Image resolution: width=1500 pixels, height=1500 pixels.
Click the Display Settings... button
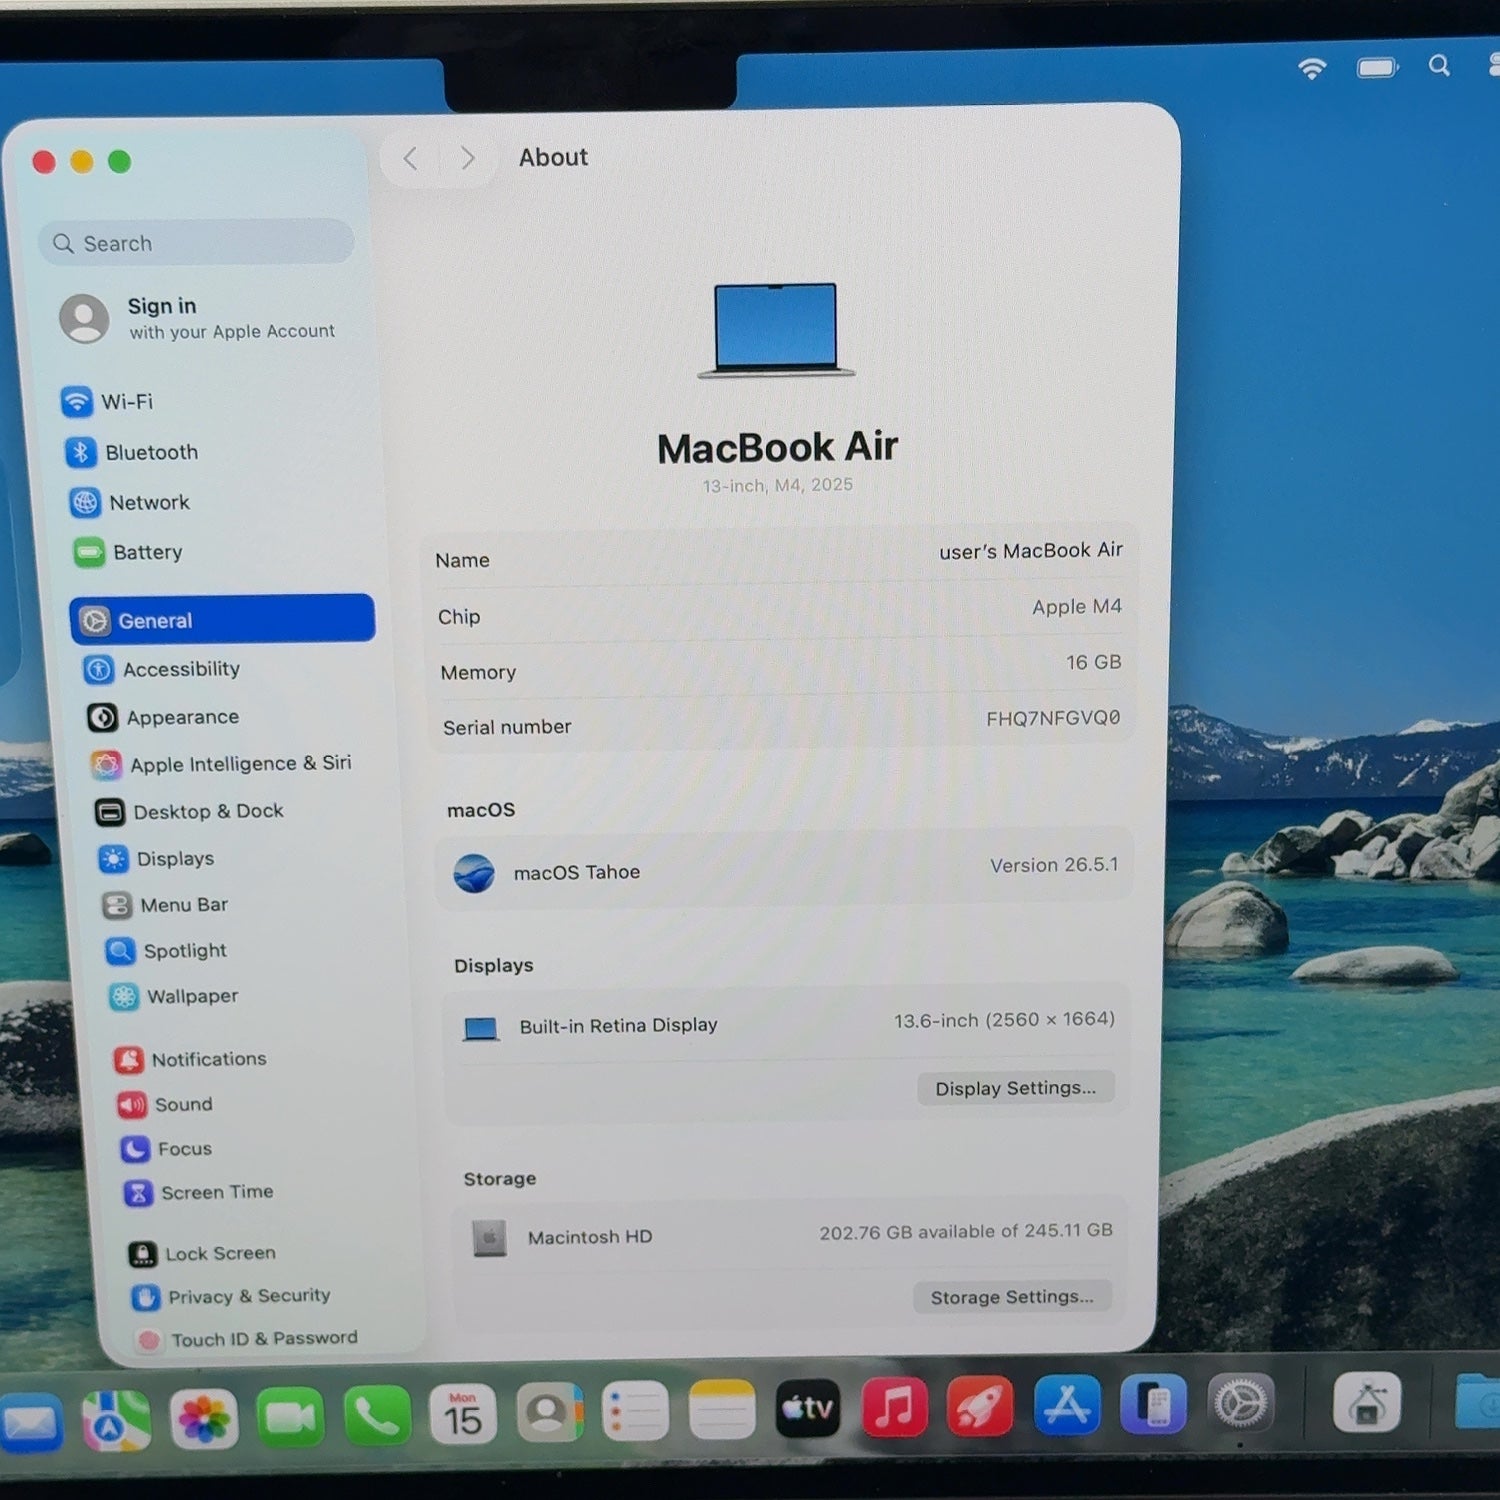click(x=1016, y=1088)
